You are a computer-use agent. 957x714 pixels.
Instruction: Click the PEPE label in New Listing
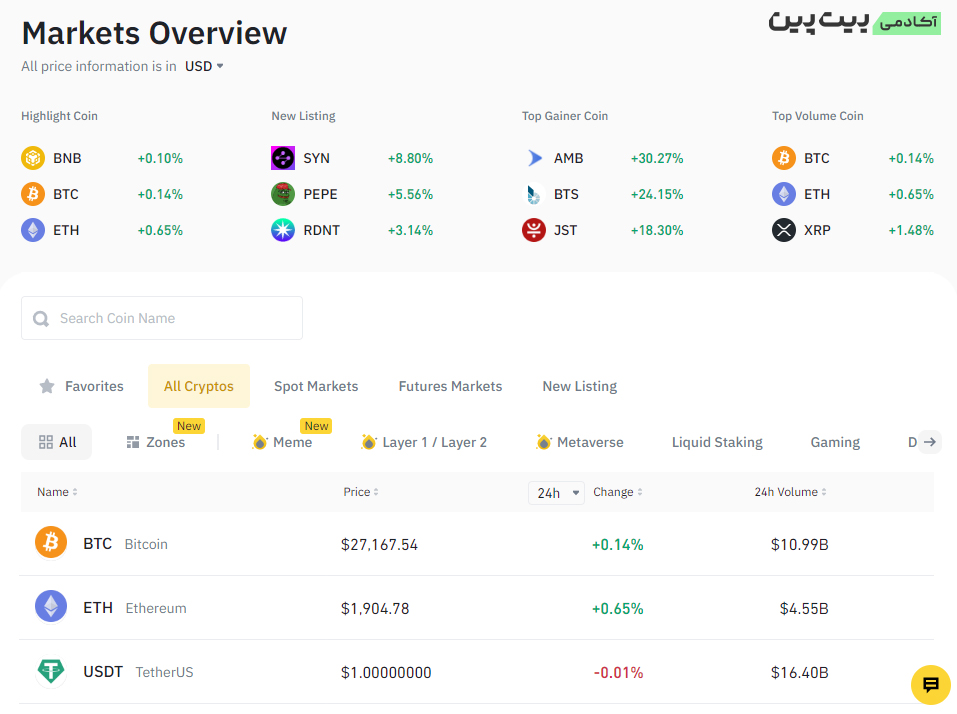(x=320, y=194)
